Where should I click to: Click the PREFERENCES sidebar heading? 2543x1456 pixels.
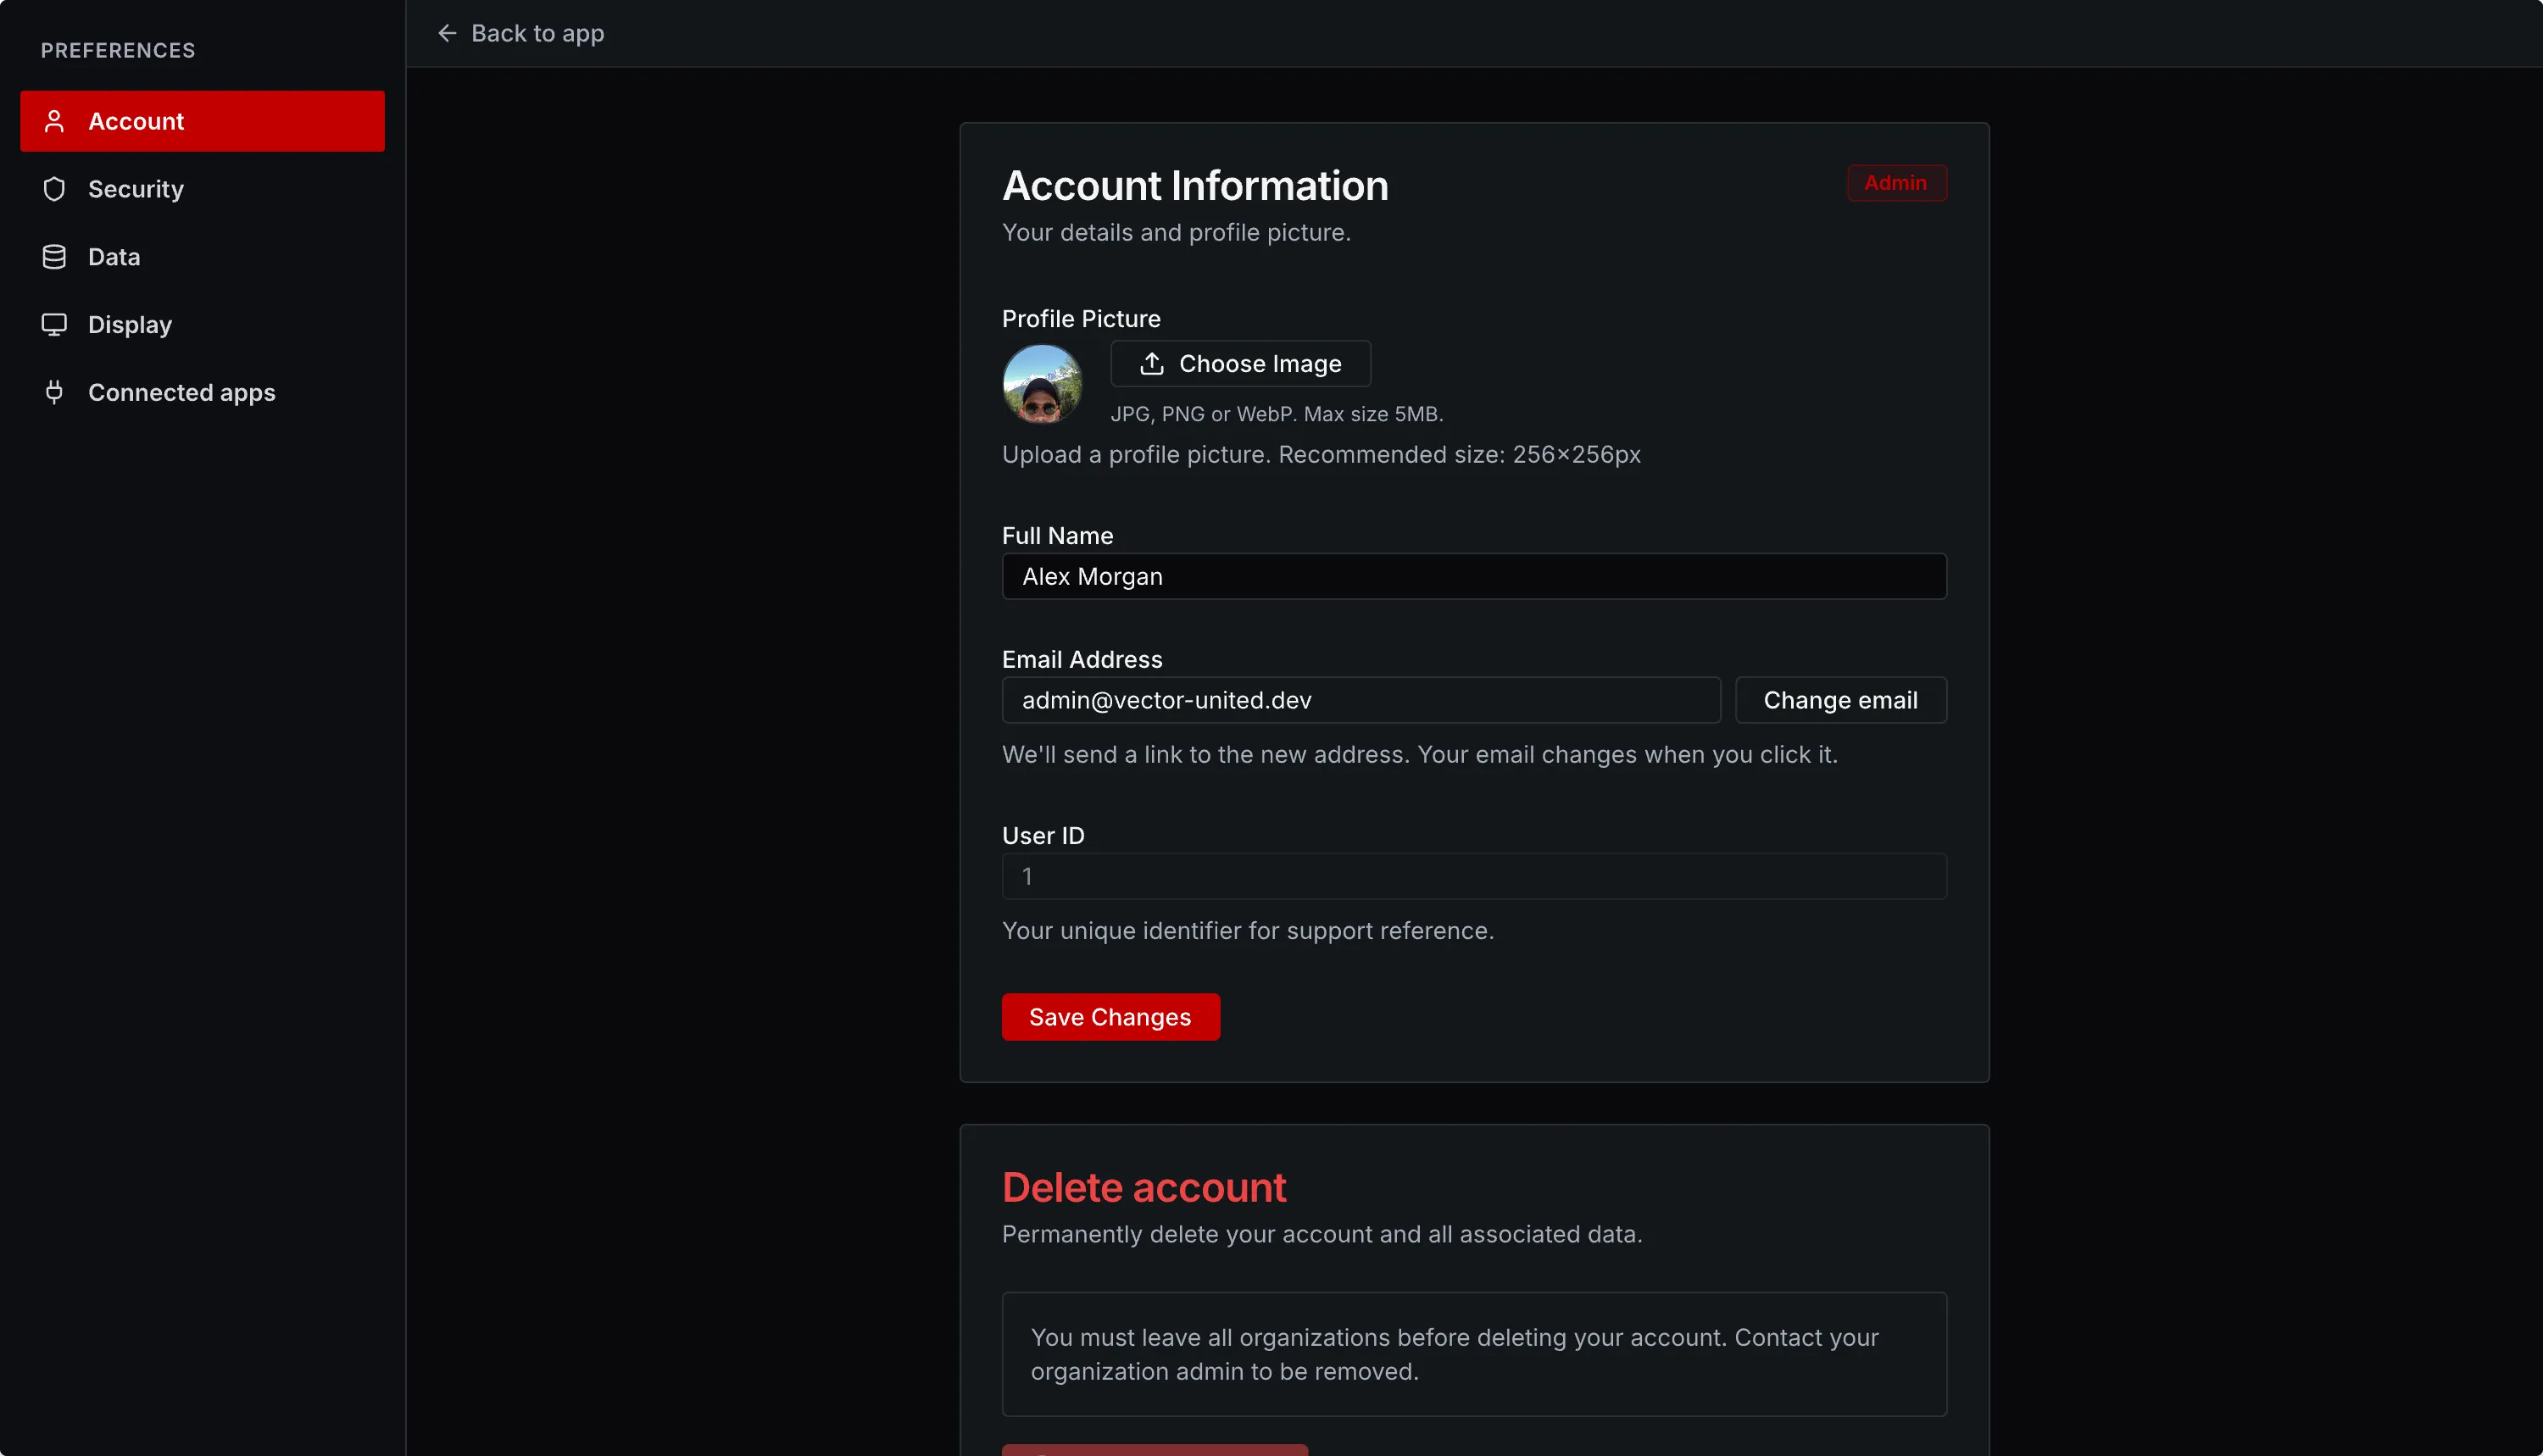(118, 50)
